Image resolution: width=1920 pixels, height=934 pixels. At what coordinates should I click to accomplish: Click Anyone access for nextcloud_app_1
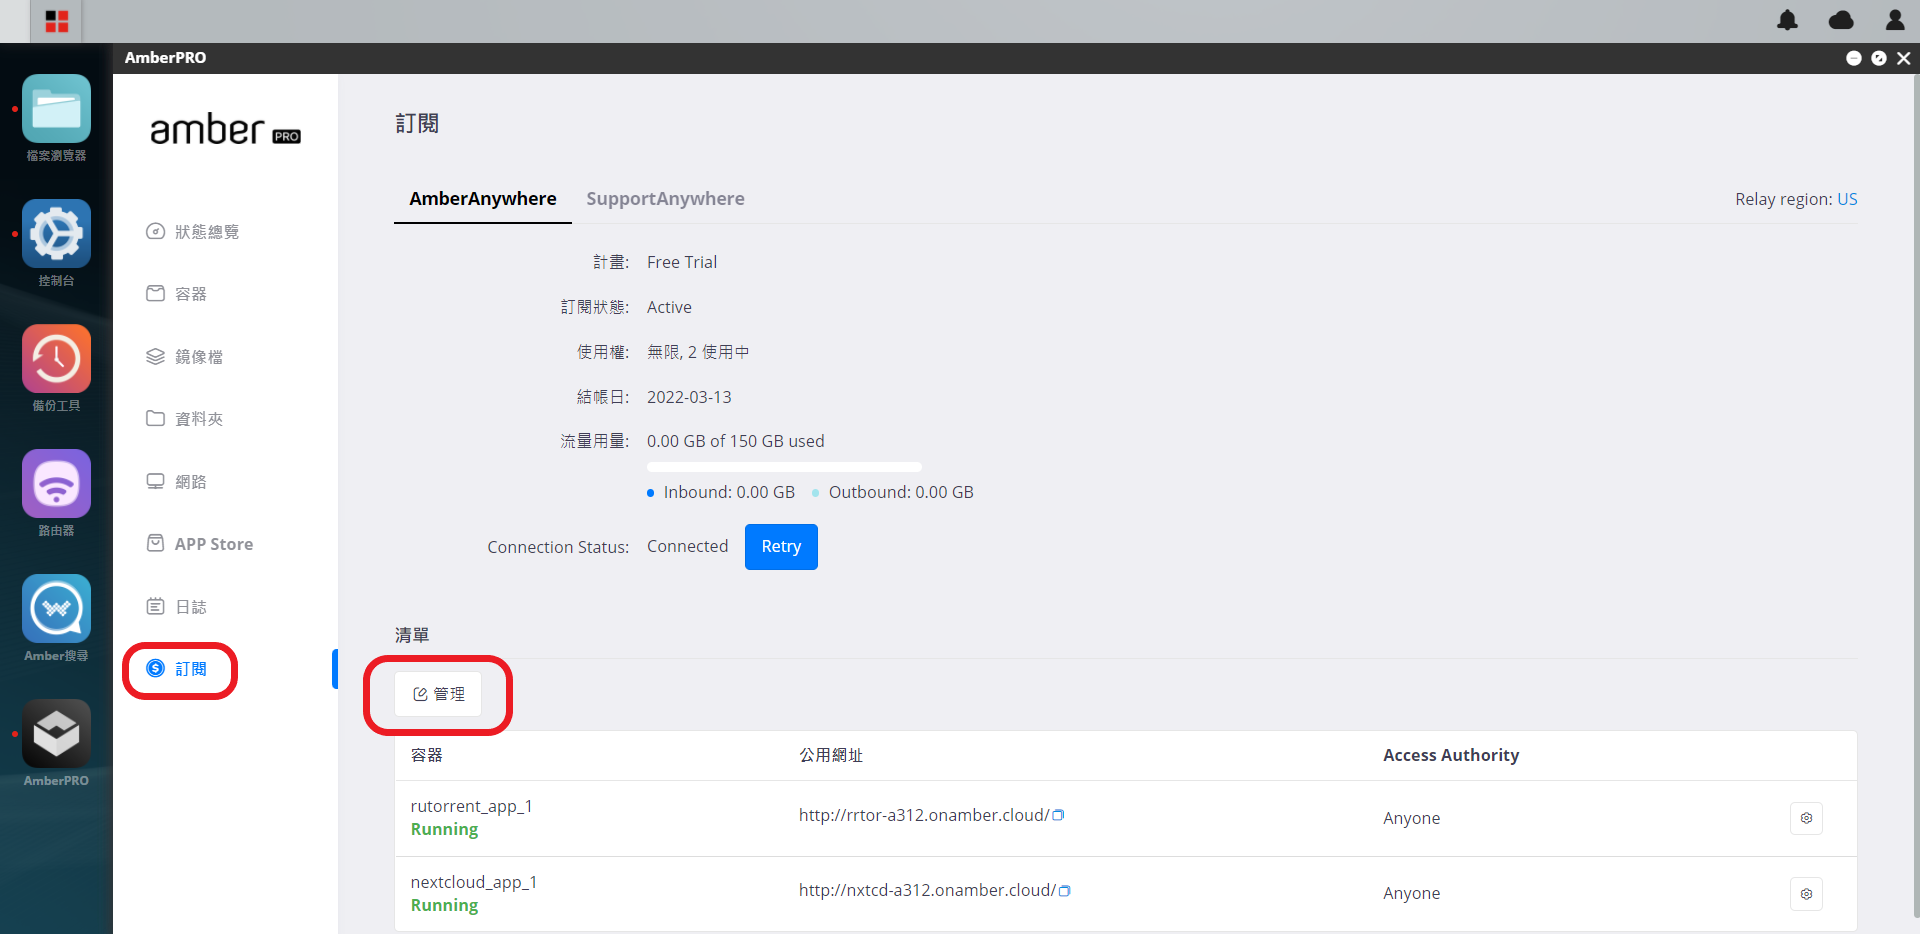(x=1412, y=893)
